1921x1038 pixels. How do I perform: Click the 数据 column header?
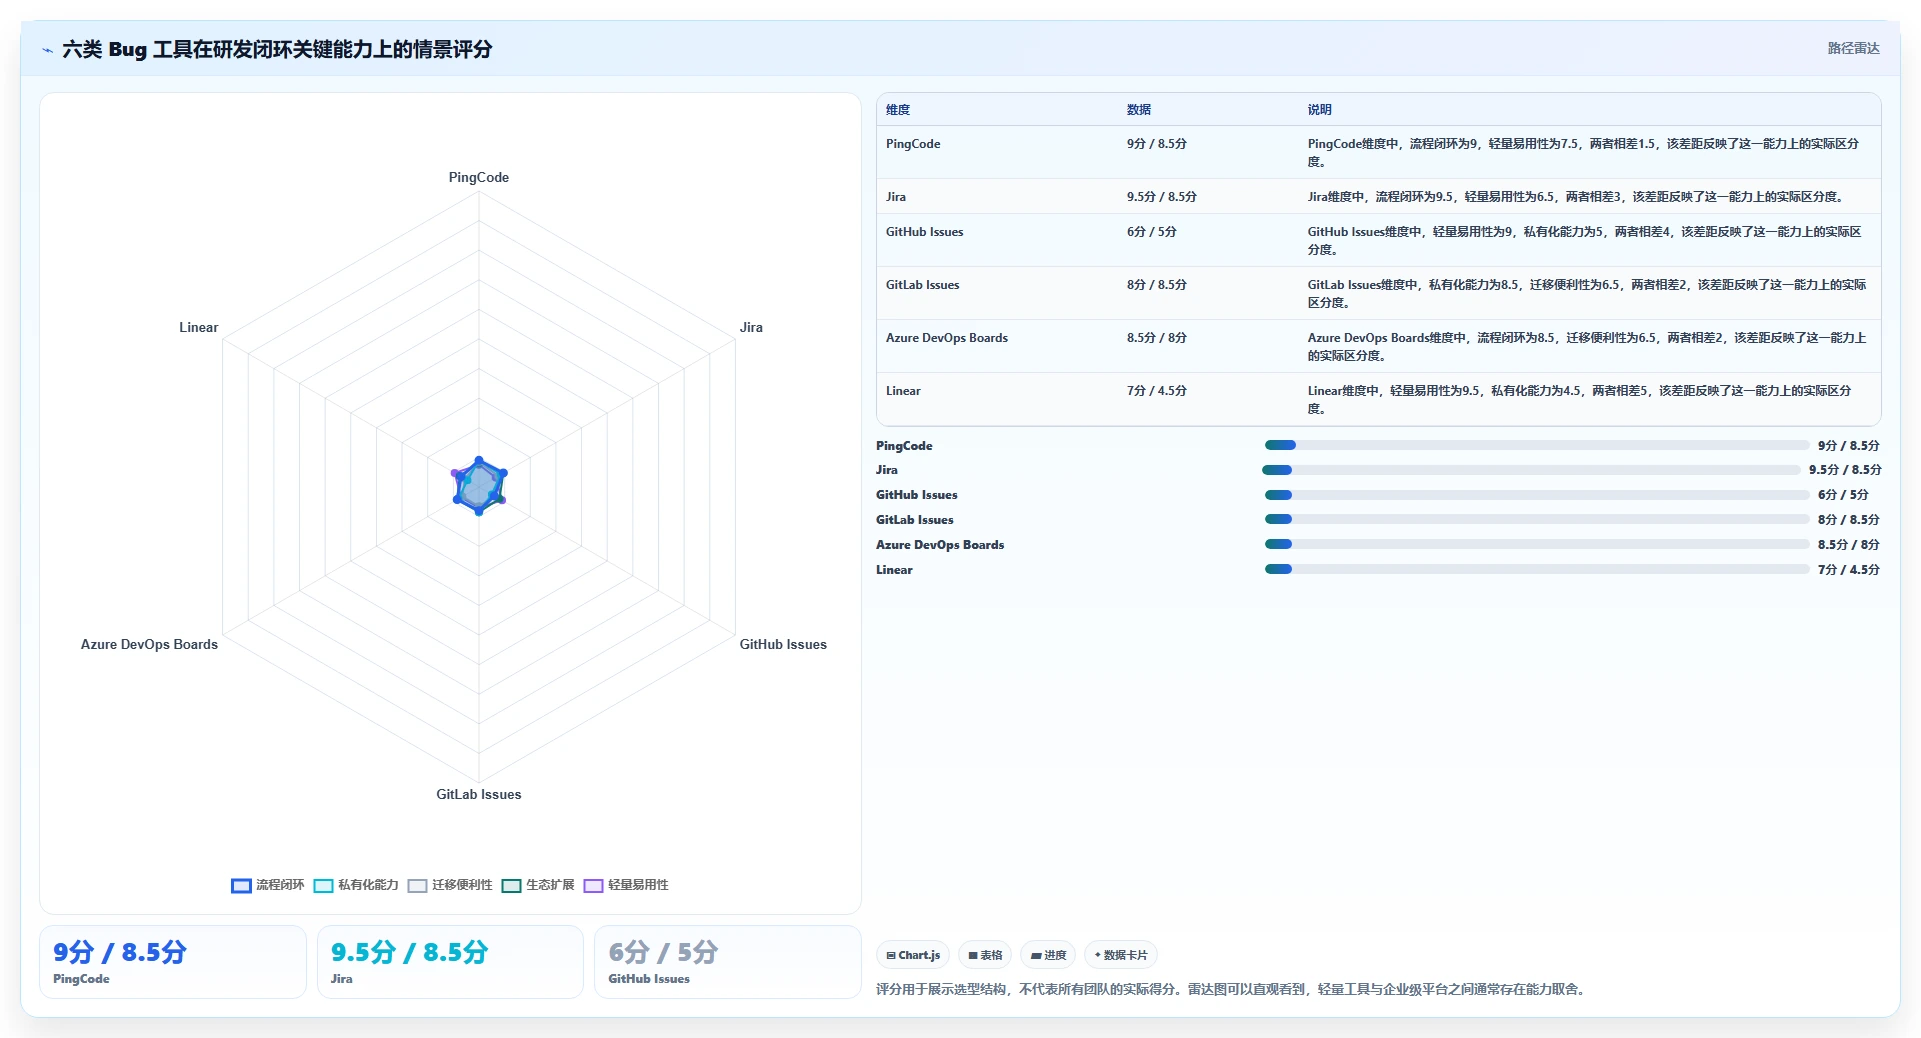click(x=1139, y=110)
